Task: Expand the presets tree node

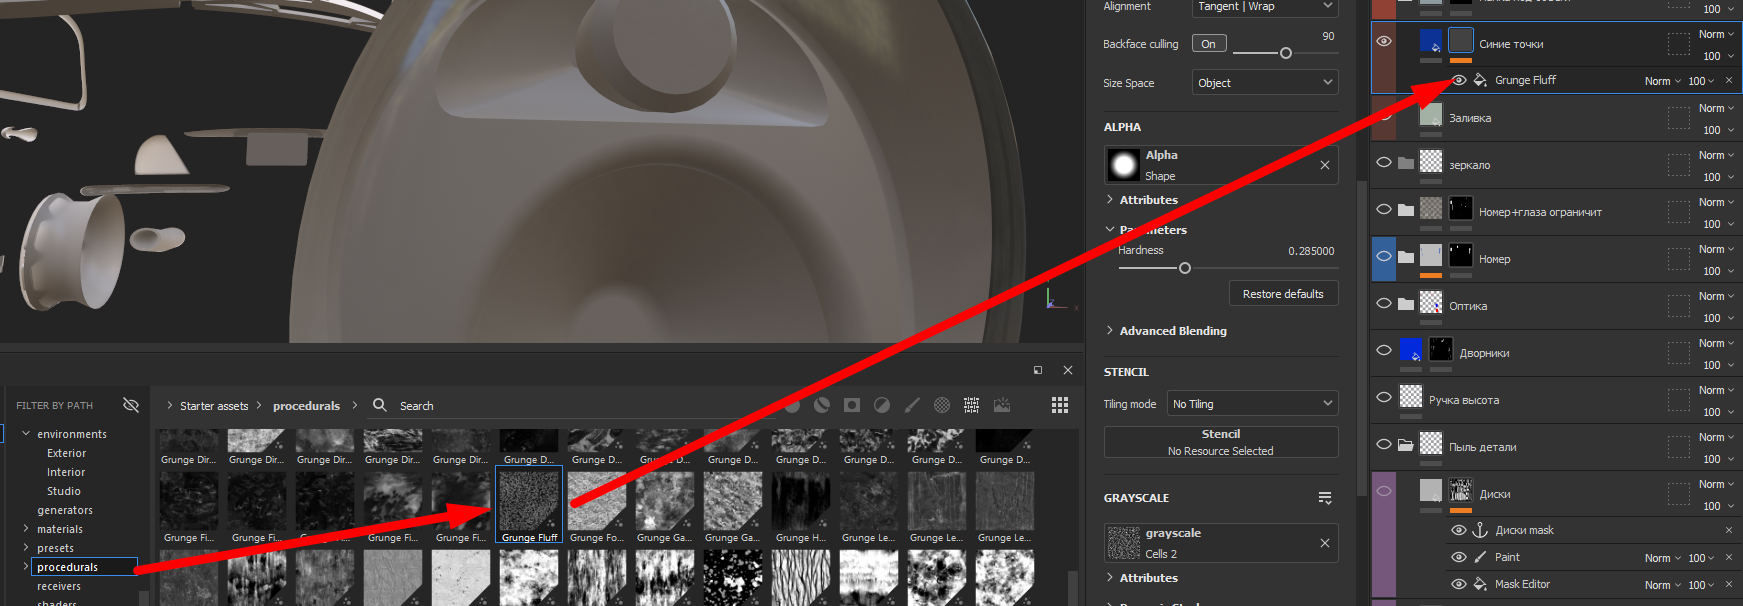Action: (26, 548)
